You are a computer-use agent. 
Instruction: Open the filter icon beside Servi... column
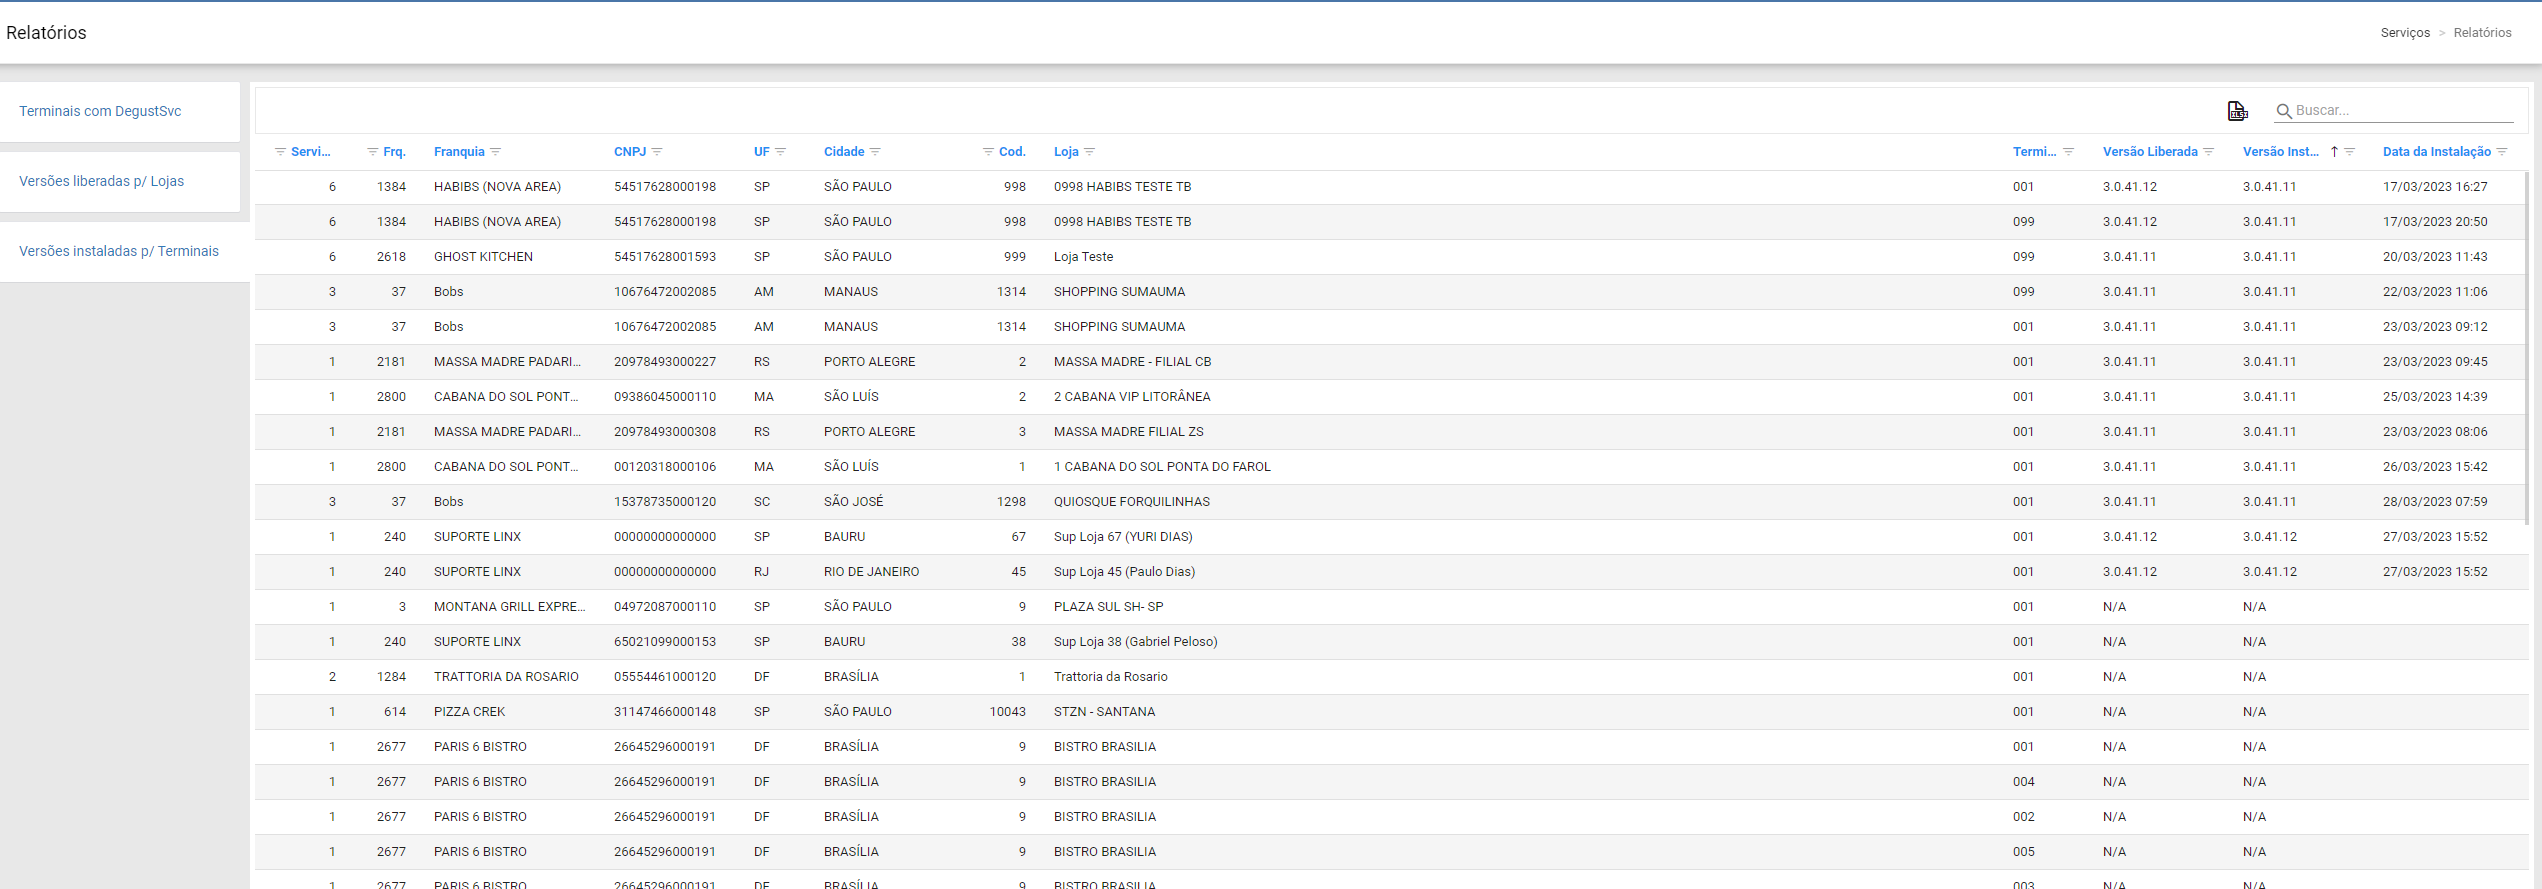point(280,152)
